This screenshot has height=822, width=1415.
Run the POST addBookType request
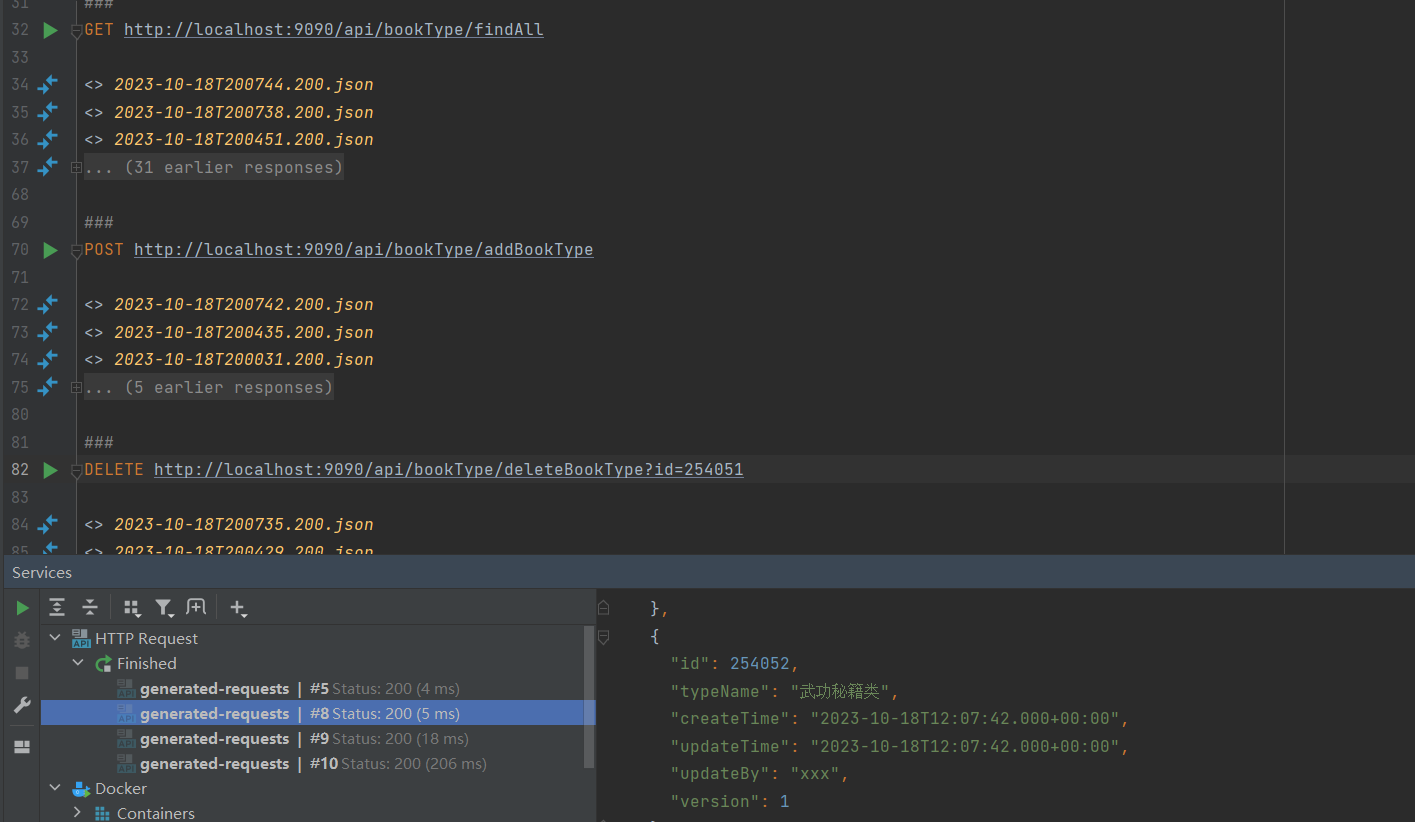[x=50, y=250]
